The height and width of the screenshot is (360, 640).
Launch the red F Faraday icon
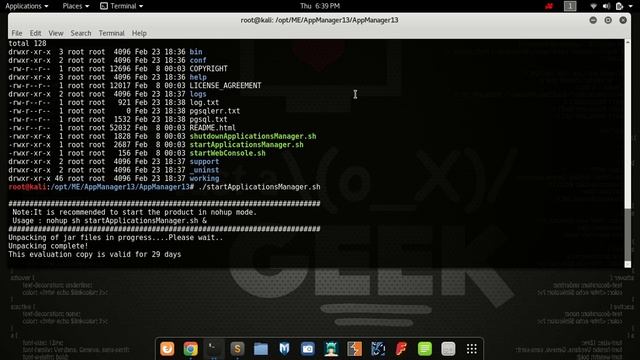point(401,349)
